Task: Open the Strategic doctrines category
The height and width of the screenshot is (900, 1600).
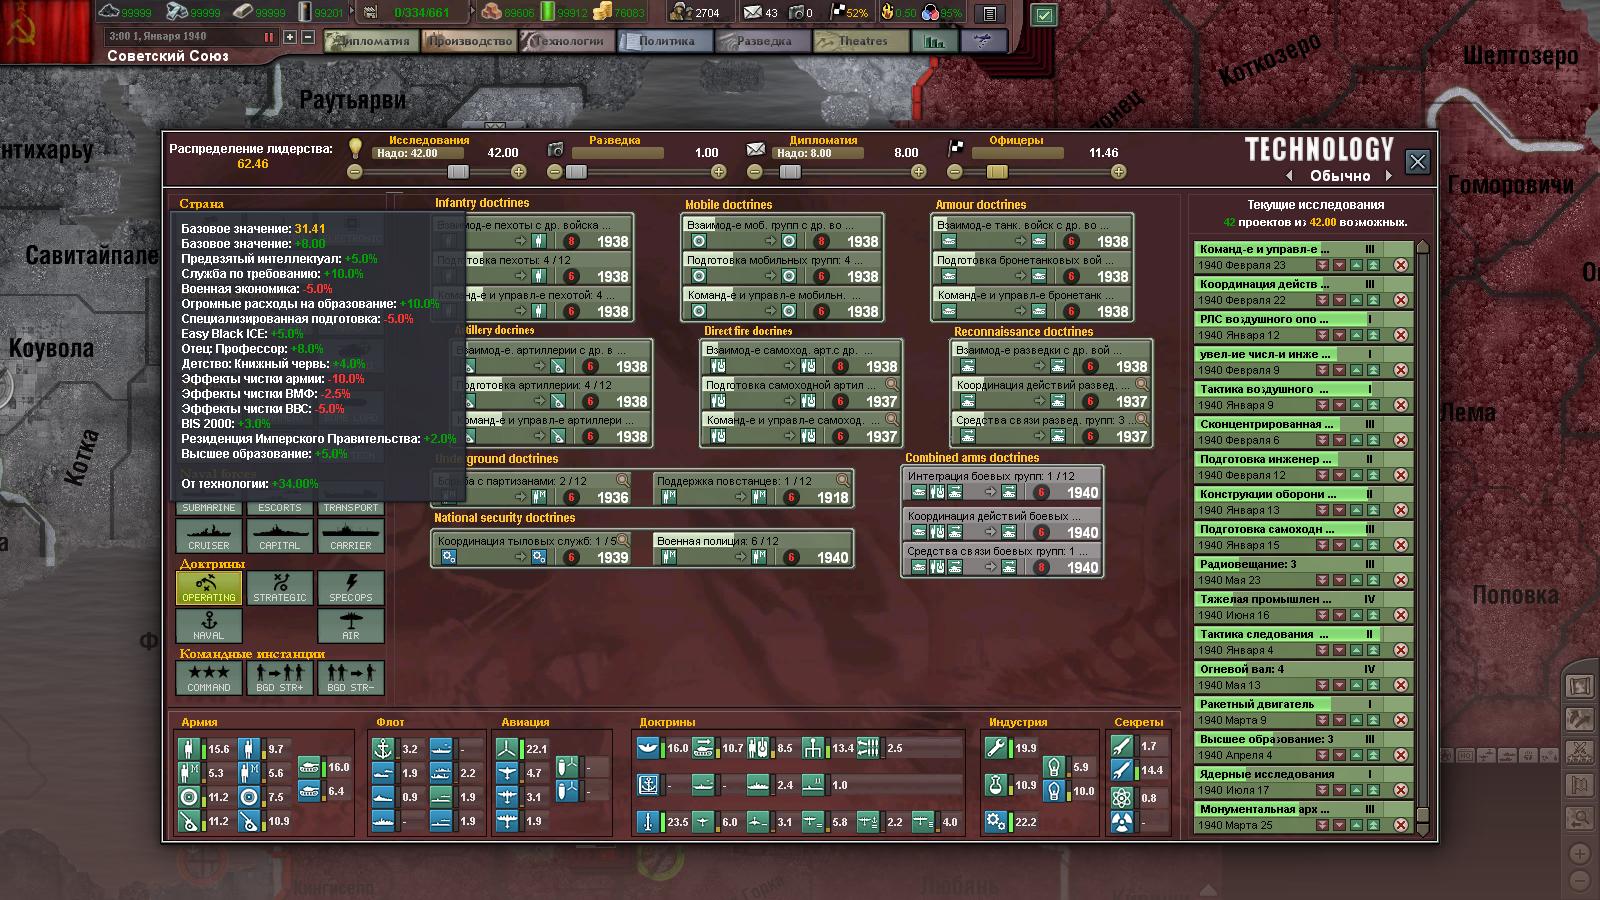Action: pyautogui.click(x=280, y=588)
